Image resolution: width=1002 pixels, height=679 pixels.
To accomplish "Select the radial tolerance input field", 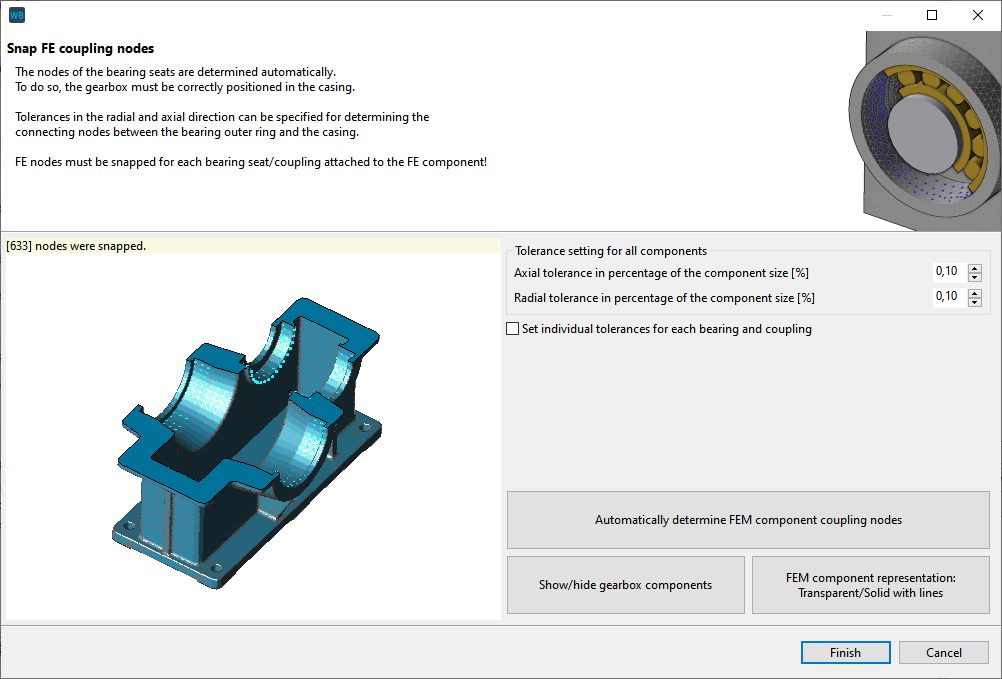I will 947,296.
